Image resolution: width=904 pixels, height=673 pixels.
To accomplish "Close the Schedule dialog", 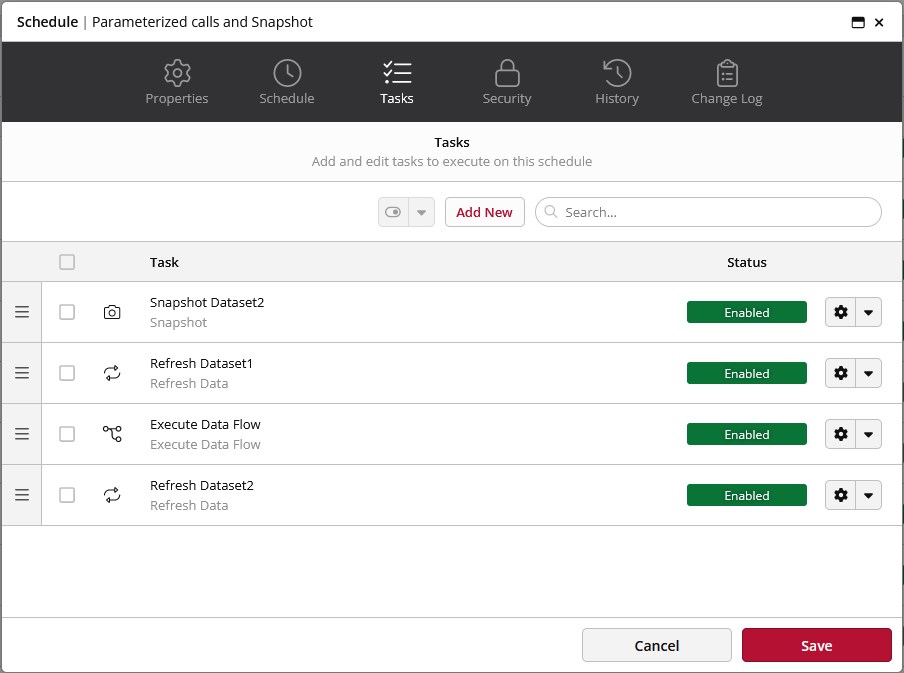I will point(879,22).
